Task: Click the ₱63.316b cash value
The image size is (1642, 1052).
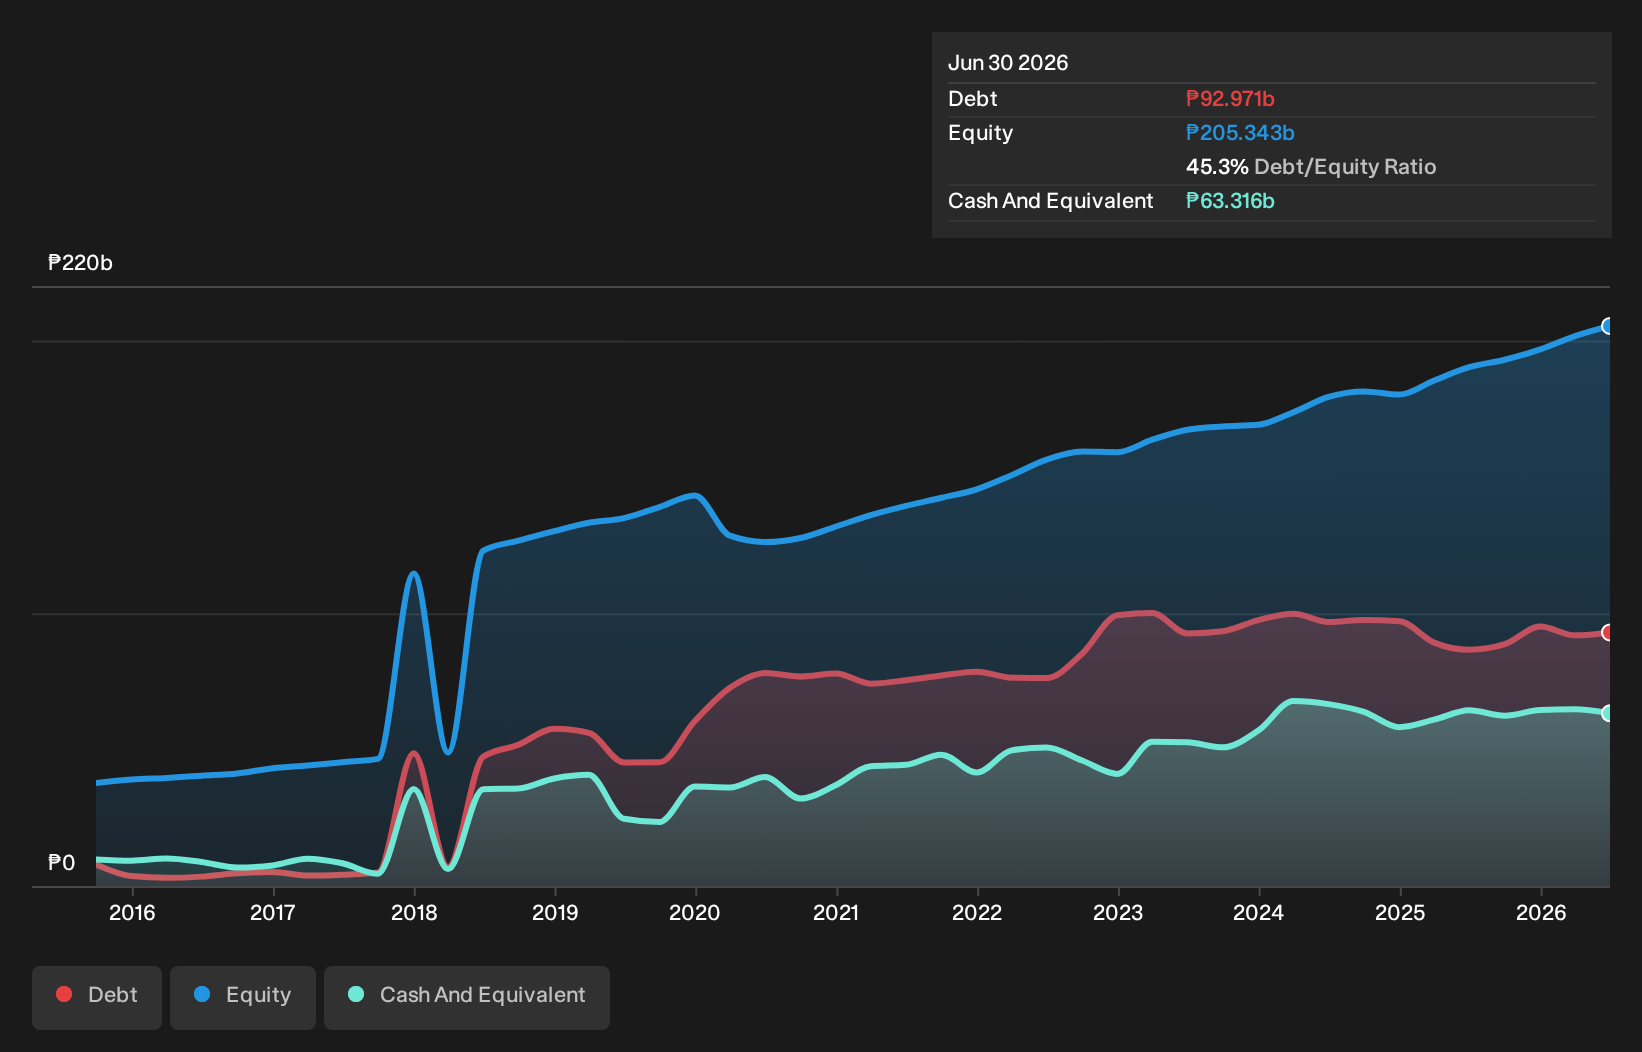Action: point(1230,201)
